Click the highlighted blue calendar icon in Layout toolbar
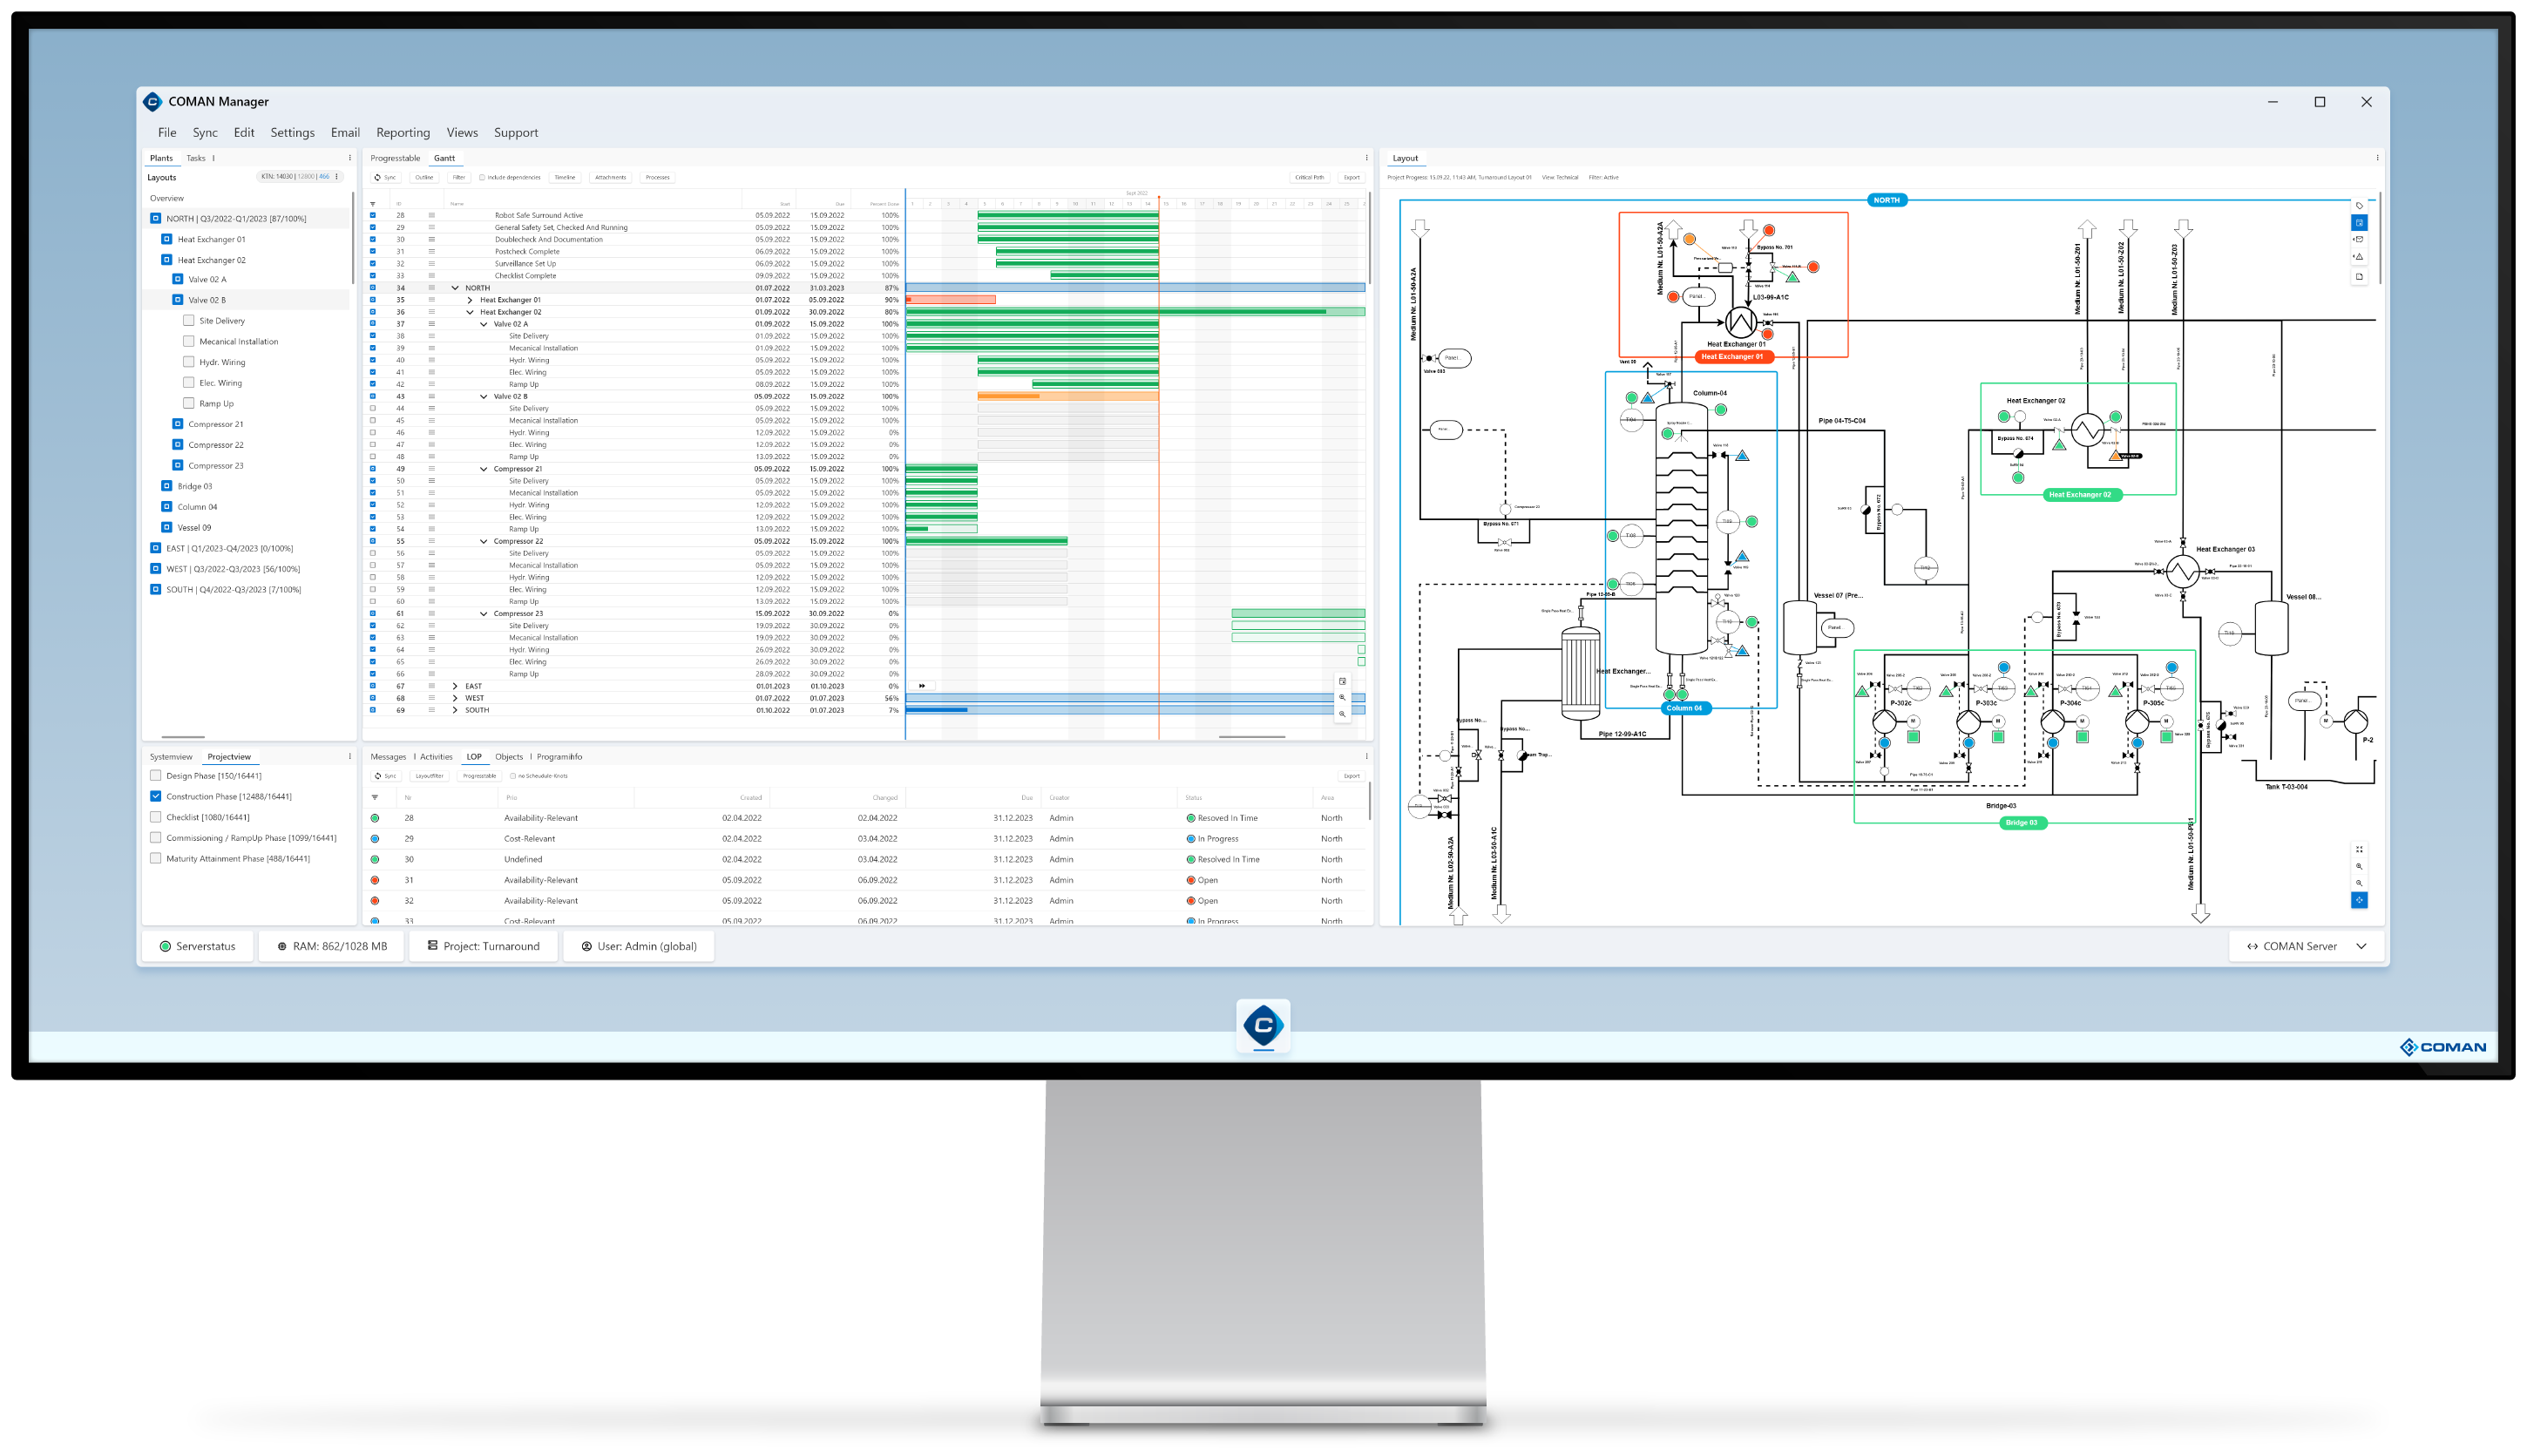The width and height of the screenshot is (2527, 1456). [x=2359, y=223]
